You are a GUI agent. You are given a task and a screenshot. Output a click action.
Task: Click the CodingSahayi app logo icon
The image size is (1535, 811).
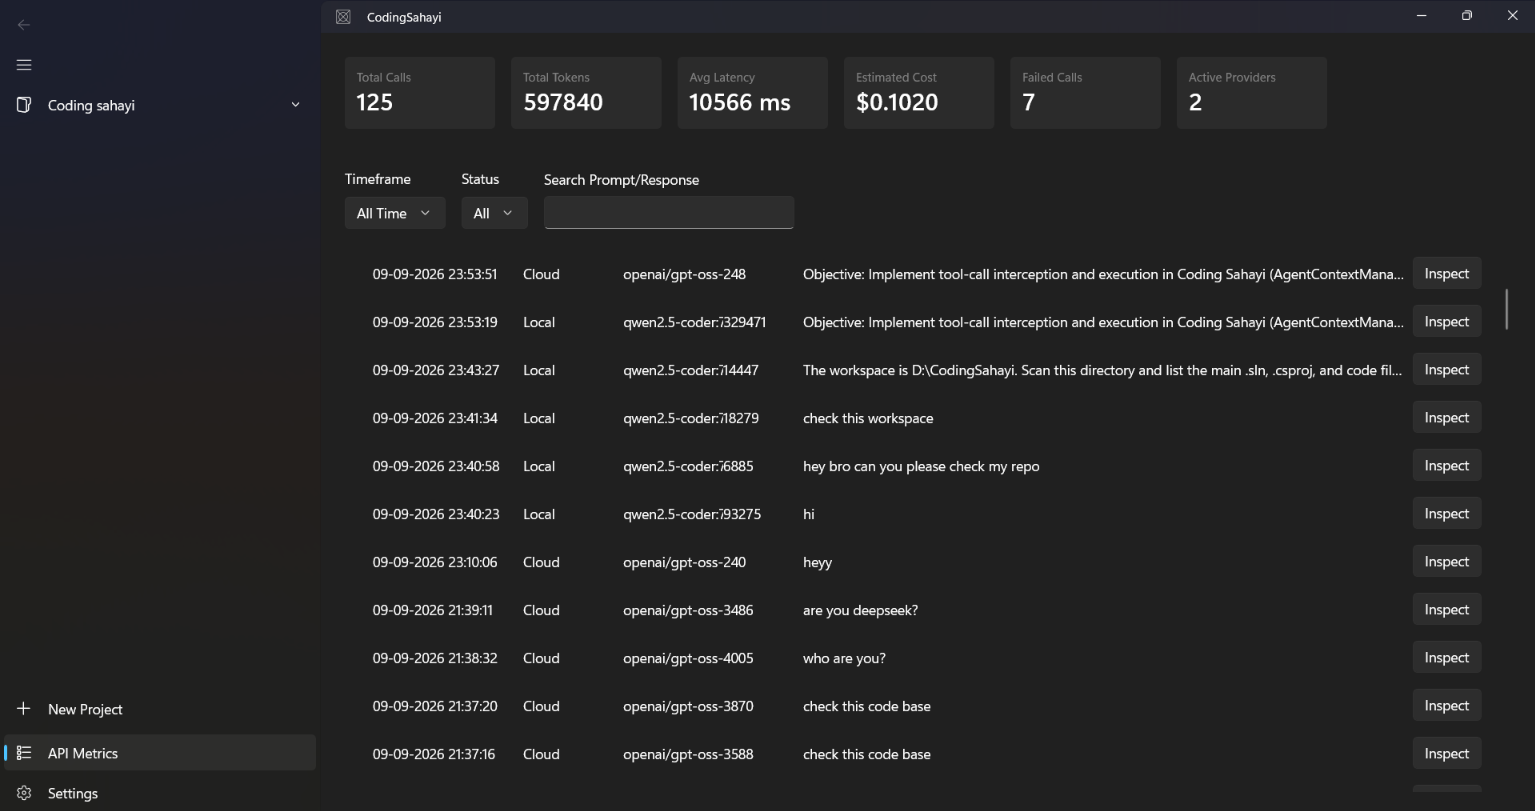pos(343,16)
